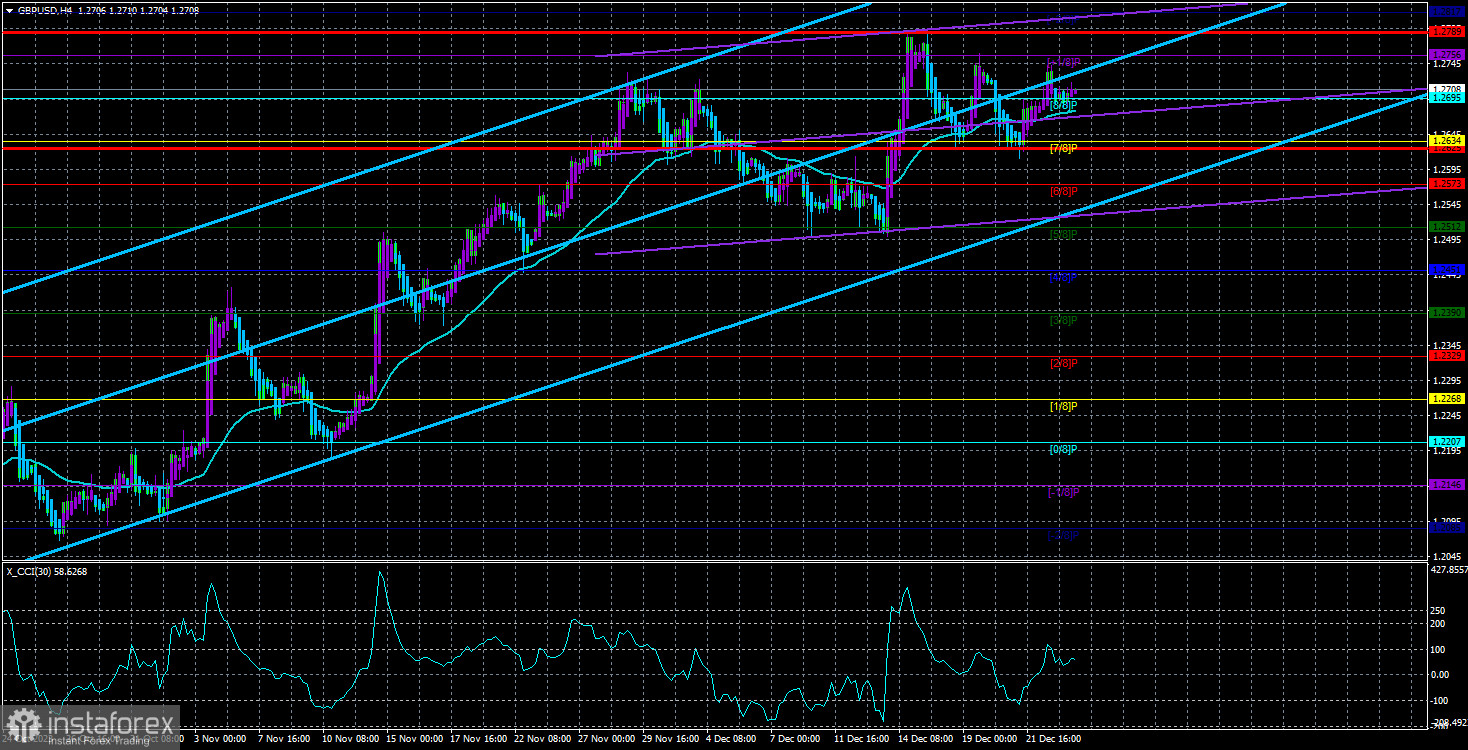1468x750 pixels.
Task: Click the [7/8]P Murray level label
Action: click(1063, 148)
